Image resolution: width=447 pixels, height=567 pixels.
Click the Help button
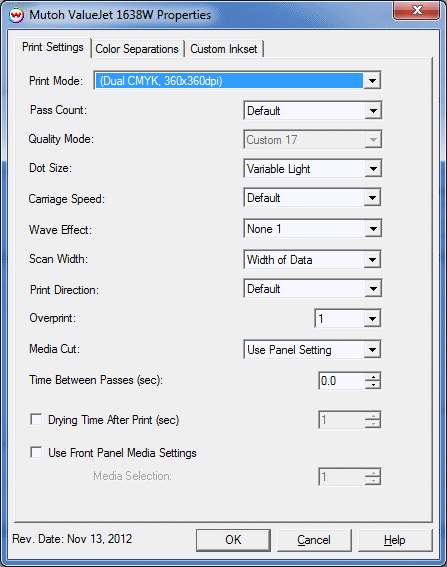(x=395, y=540)
